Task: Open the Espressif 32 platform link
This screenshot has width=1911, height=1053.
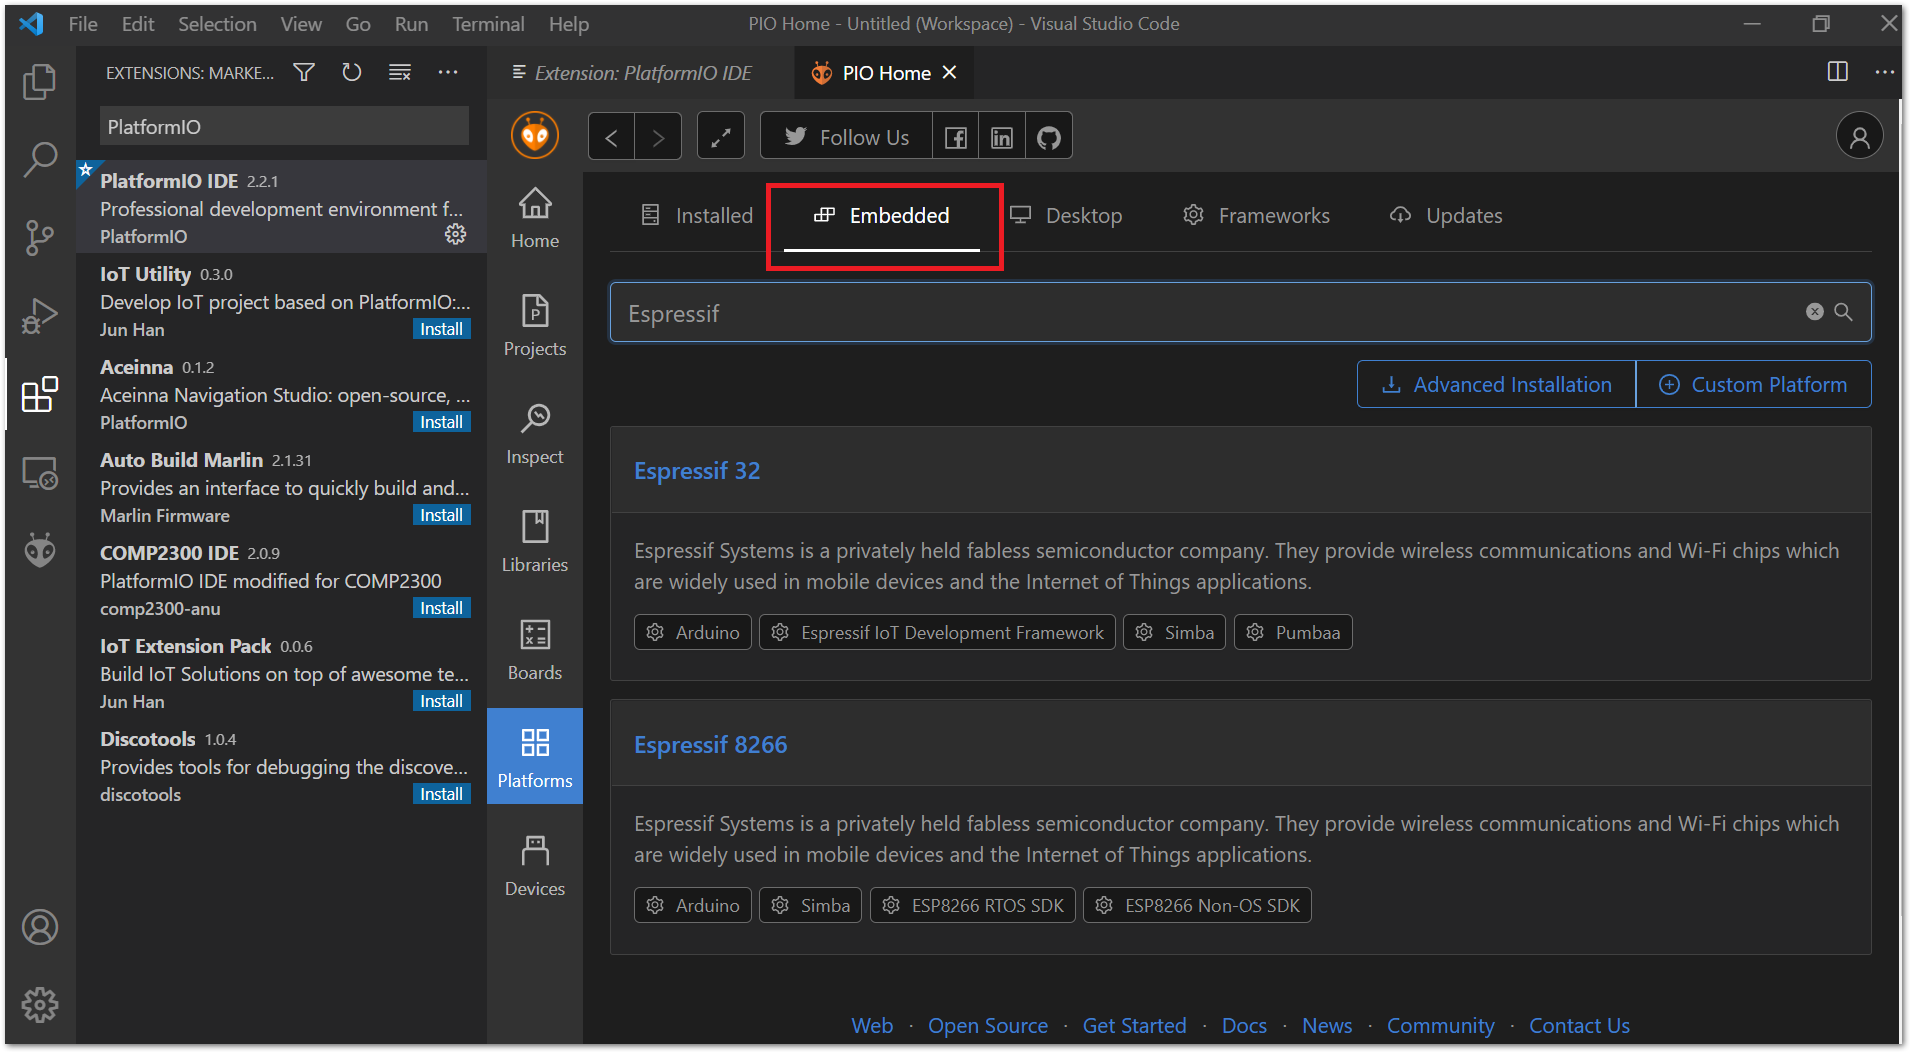Action: point(697,471)
